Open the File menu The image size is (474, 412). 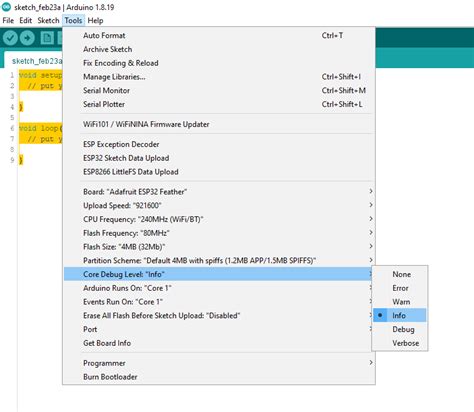click(x=8, y=21)
